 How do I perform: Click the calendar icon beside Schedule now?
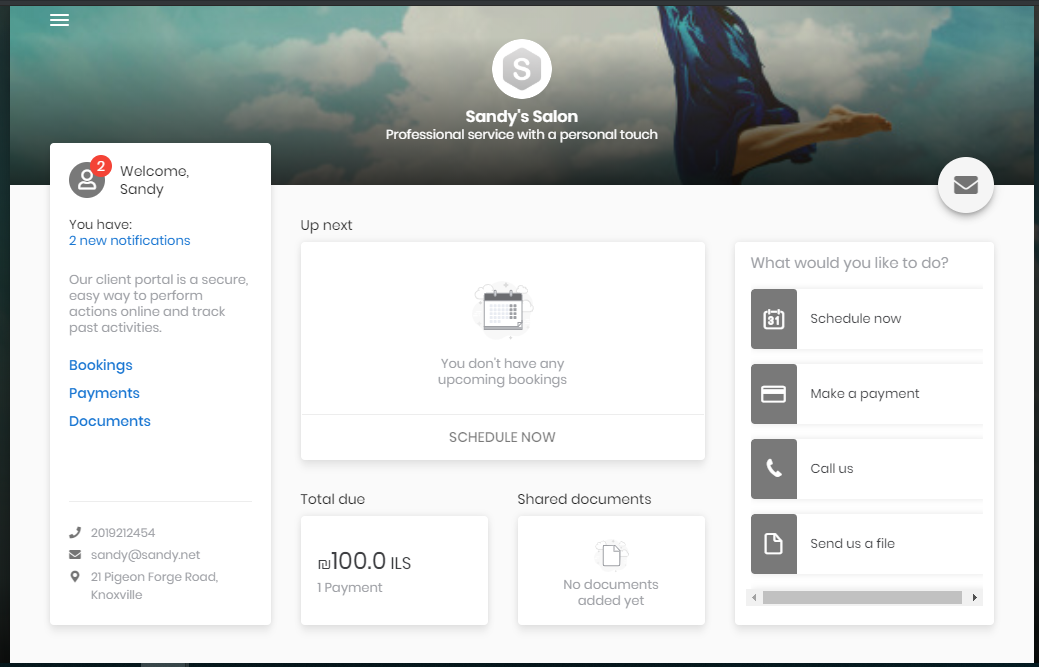click(773, 319)
